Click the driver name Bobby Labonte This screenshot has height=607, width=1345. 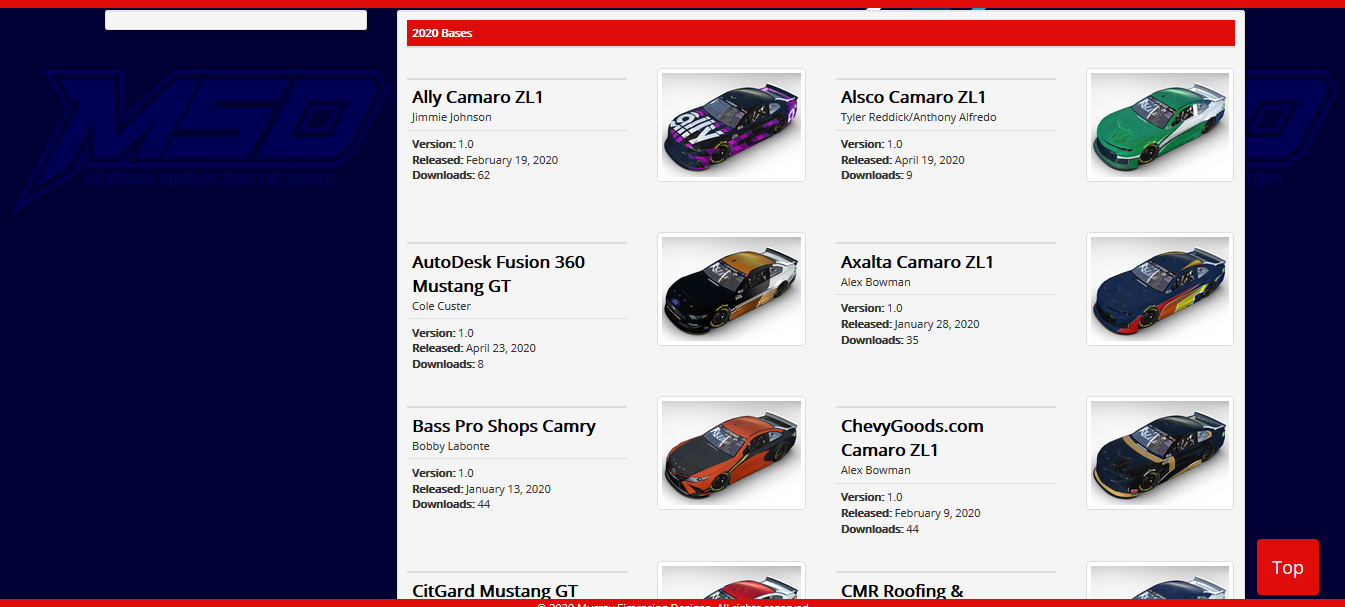451,446
